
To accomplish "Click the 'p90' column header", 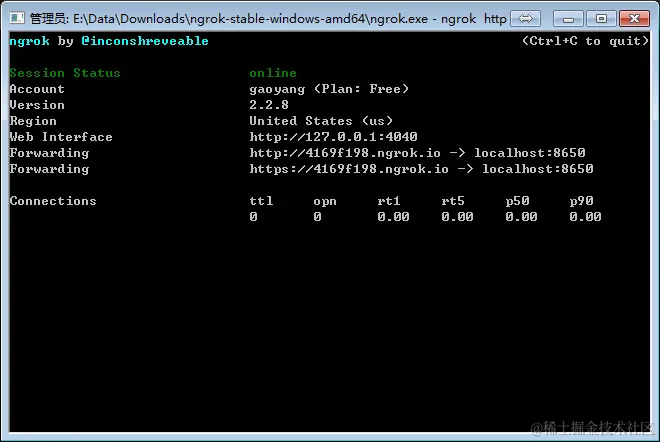I will pos(581,201).
